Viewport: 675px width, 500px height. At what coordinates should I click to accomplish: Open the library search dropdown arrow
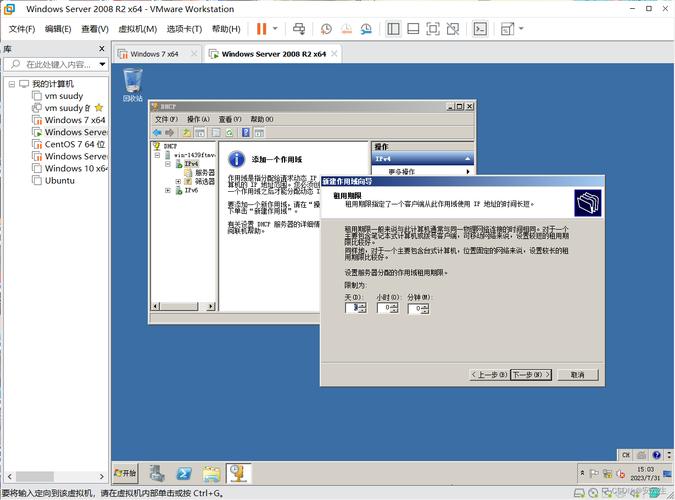(102, 65)
